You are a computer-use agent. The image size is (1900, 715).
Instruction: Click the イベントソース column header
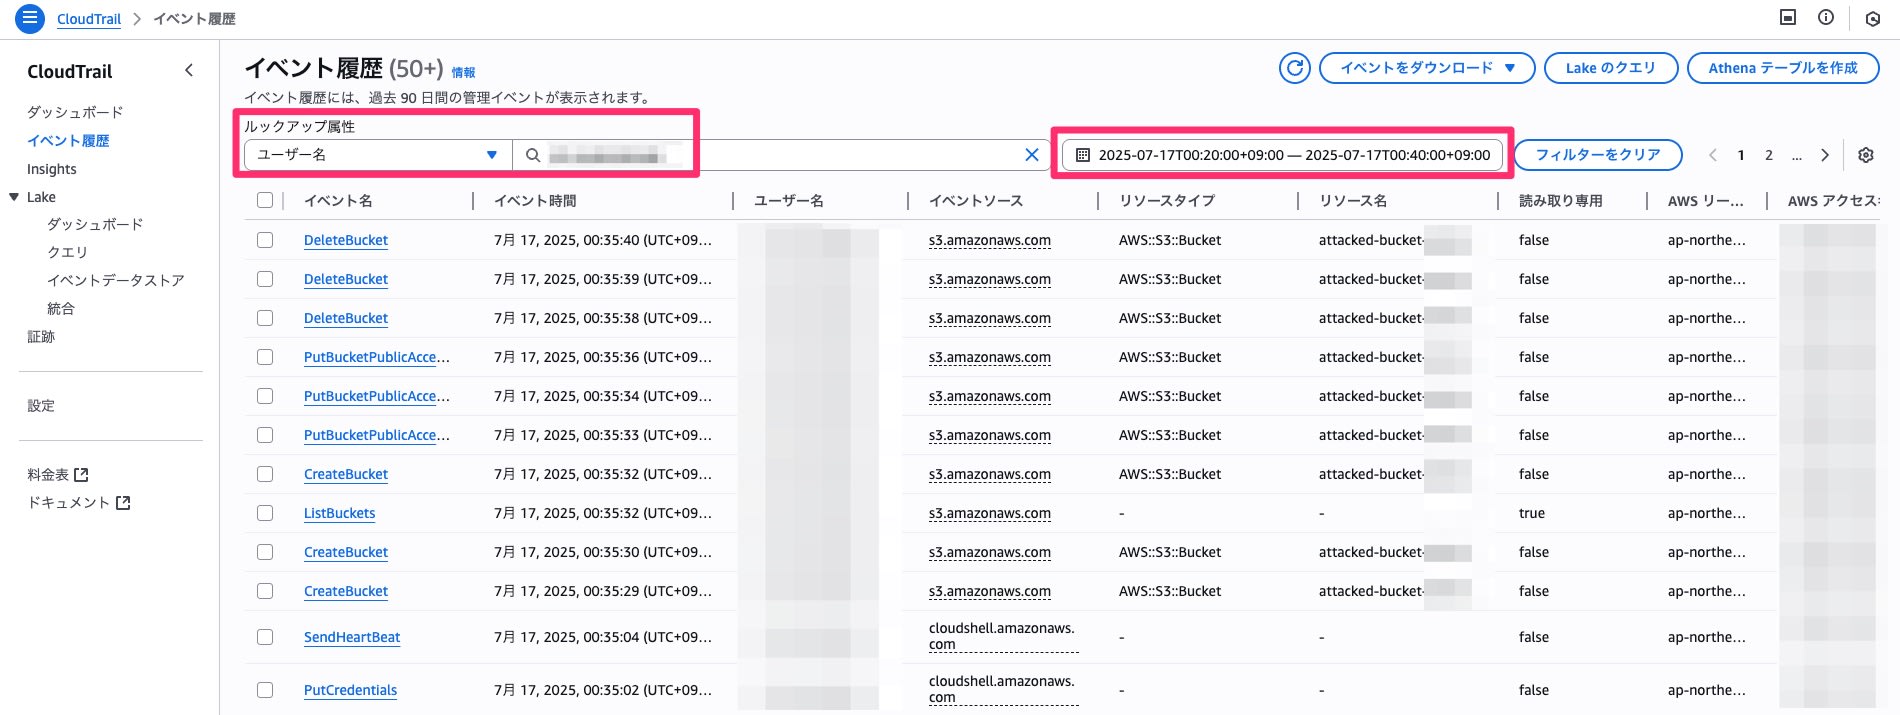point(976,201)
